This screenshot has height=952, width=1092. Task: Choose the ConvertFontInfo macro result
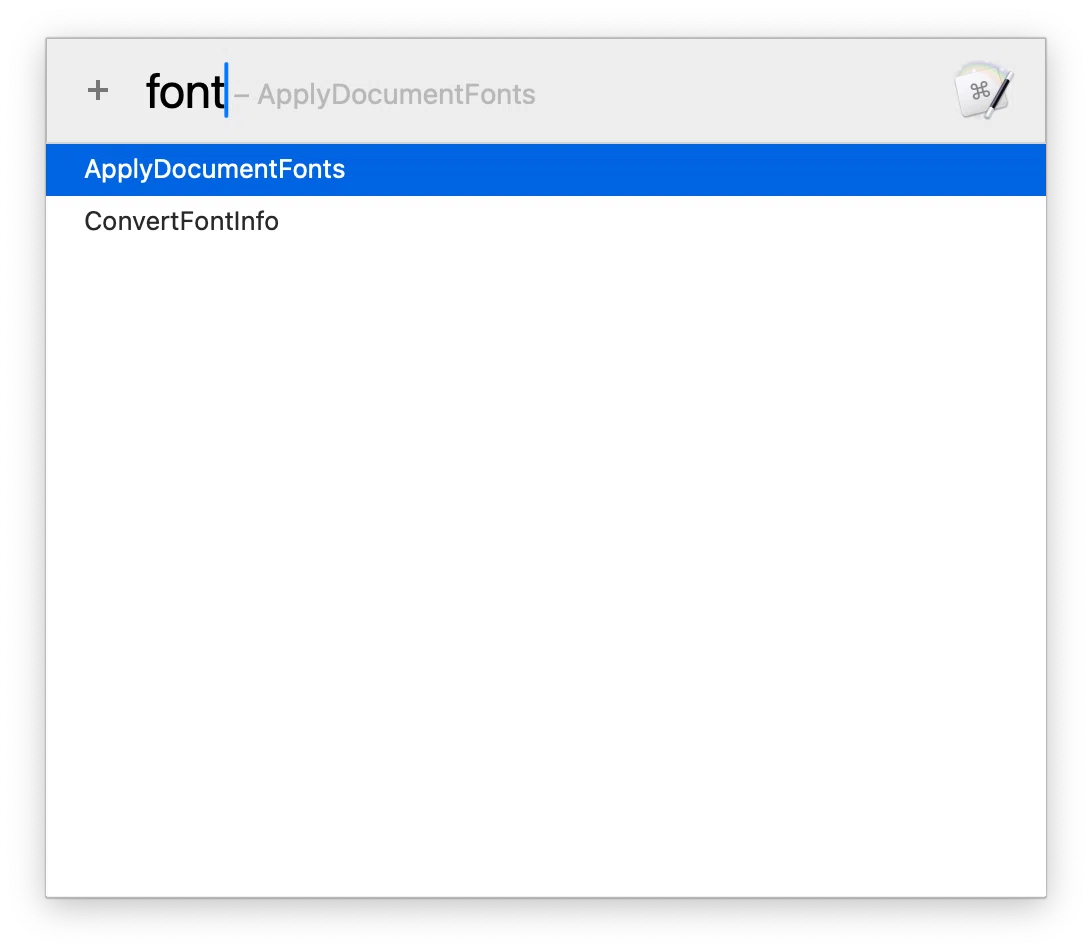546,221
